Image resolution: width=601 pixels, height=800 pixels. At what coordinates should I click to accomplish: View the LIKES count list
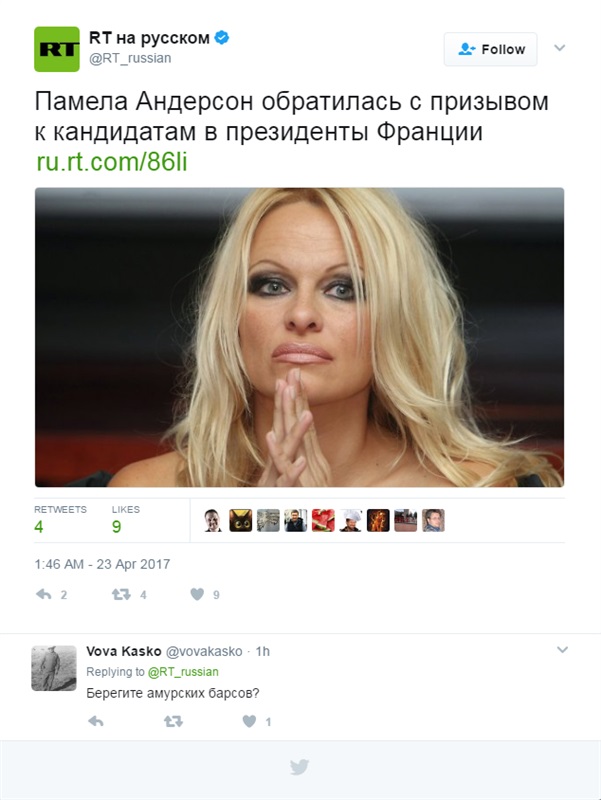coord(126,519)
